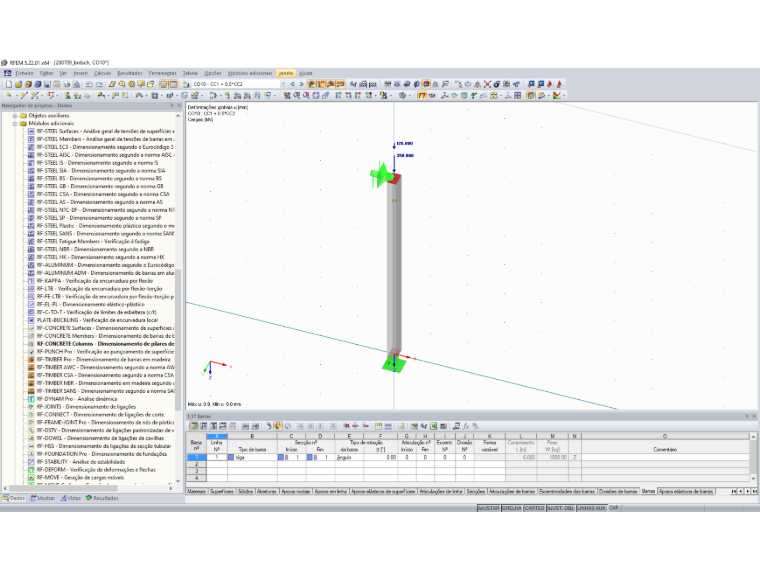Select table row header 2
The image size is (760, 570).
coord(196,464)
